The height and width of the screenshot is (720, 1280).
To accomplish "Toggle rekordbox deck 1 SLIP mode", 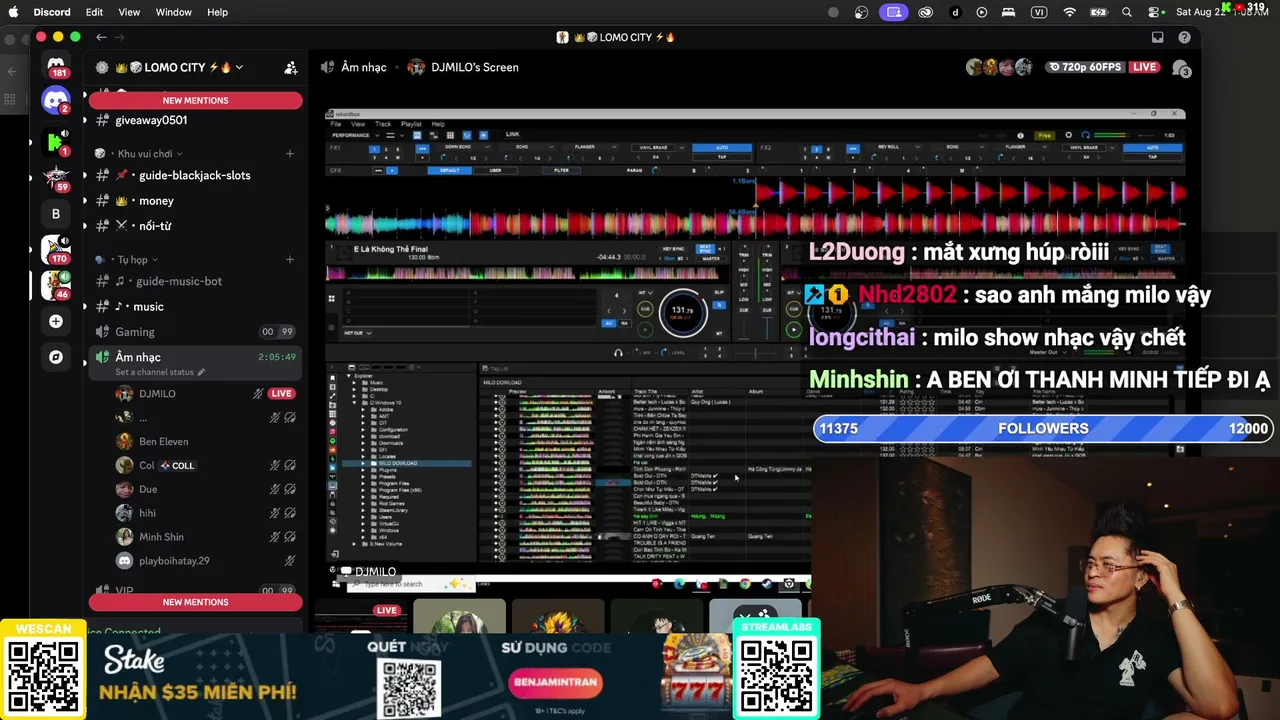I will [x=719, y=294].
